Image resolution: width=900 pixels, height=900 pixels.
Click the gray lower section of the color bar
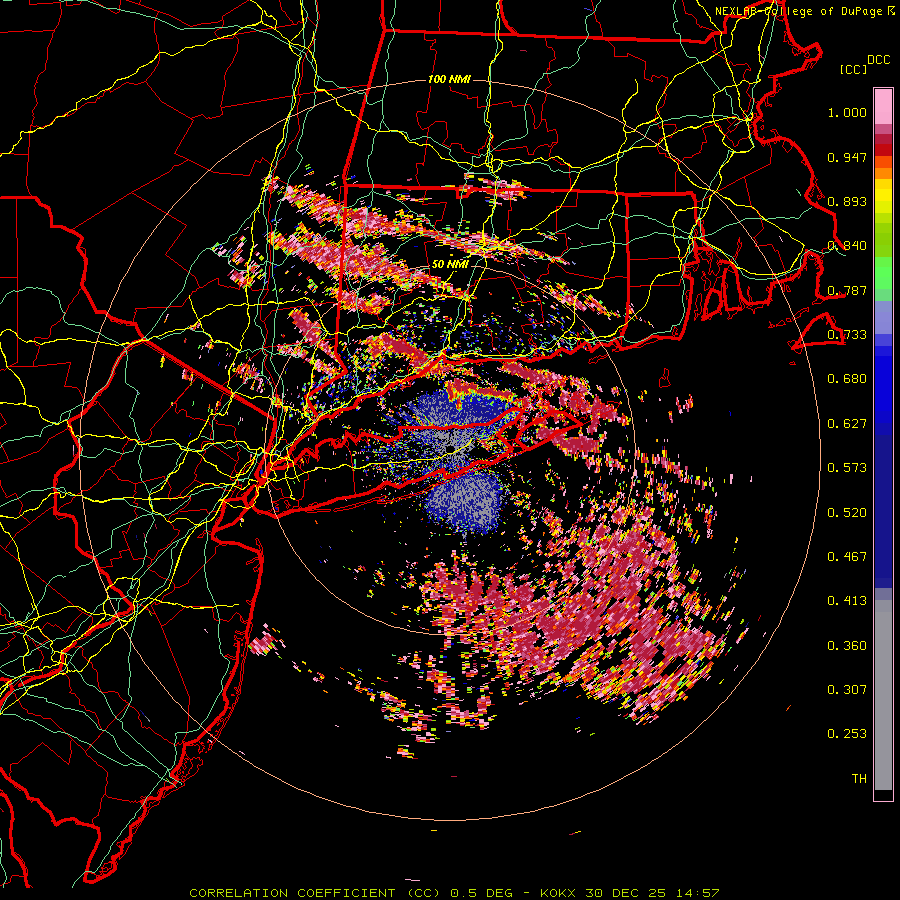(883, 695)
